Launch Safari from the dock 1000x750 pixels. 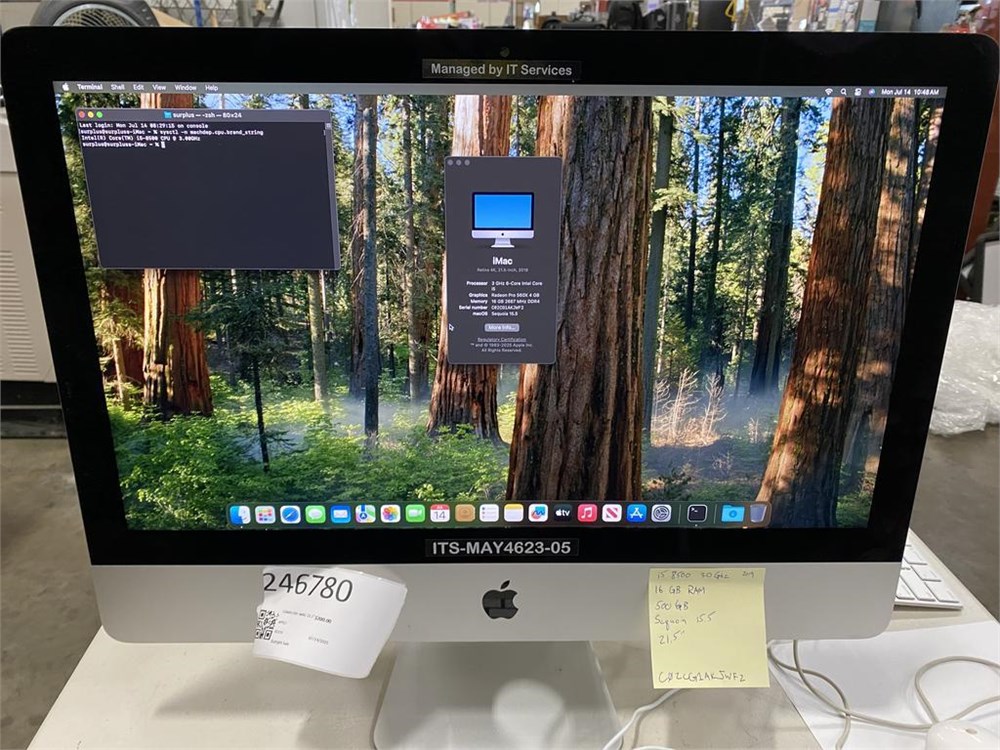pos(290,514)
